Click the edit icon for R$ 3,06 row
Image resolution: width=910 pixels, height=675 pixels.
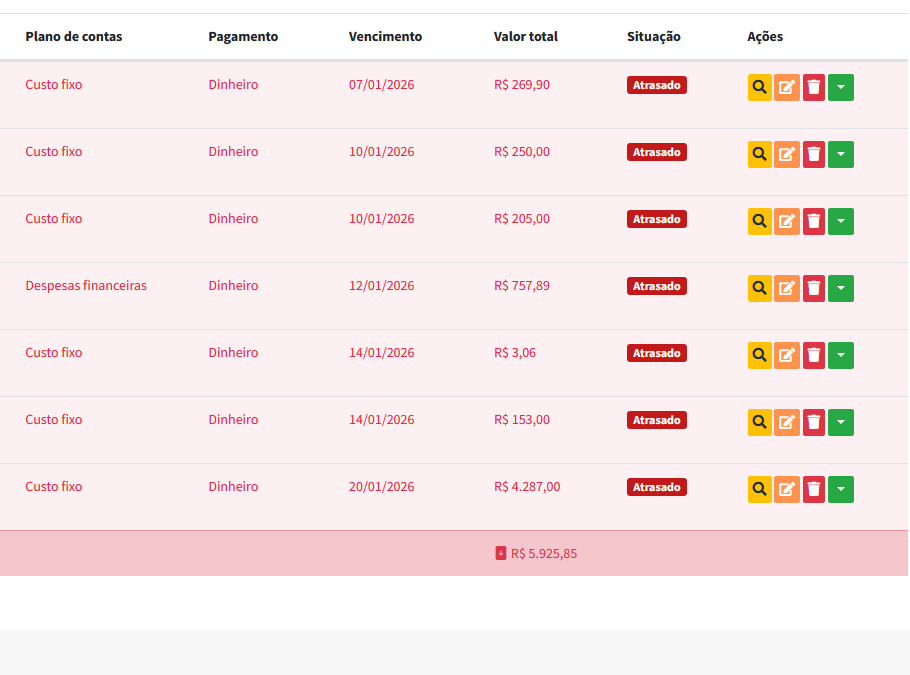pyautogui.click(x=787, y=356)
